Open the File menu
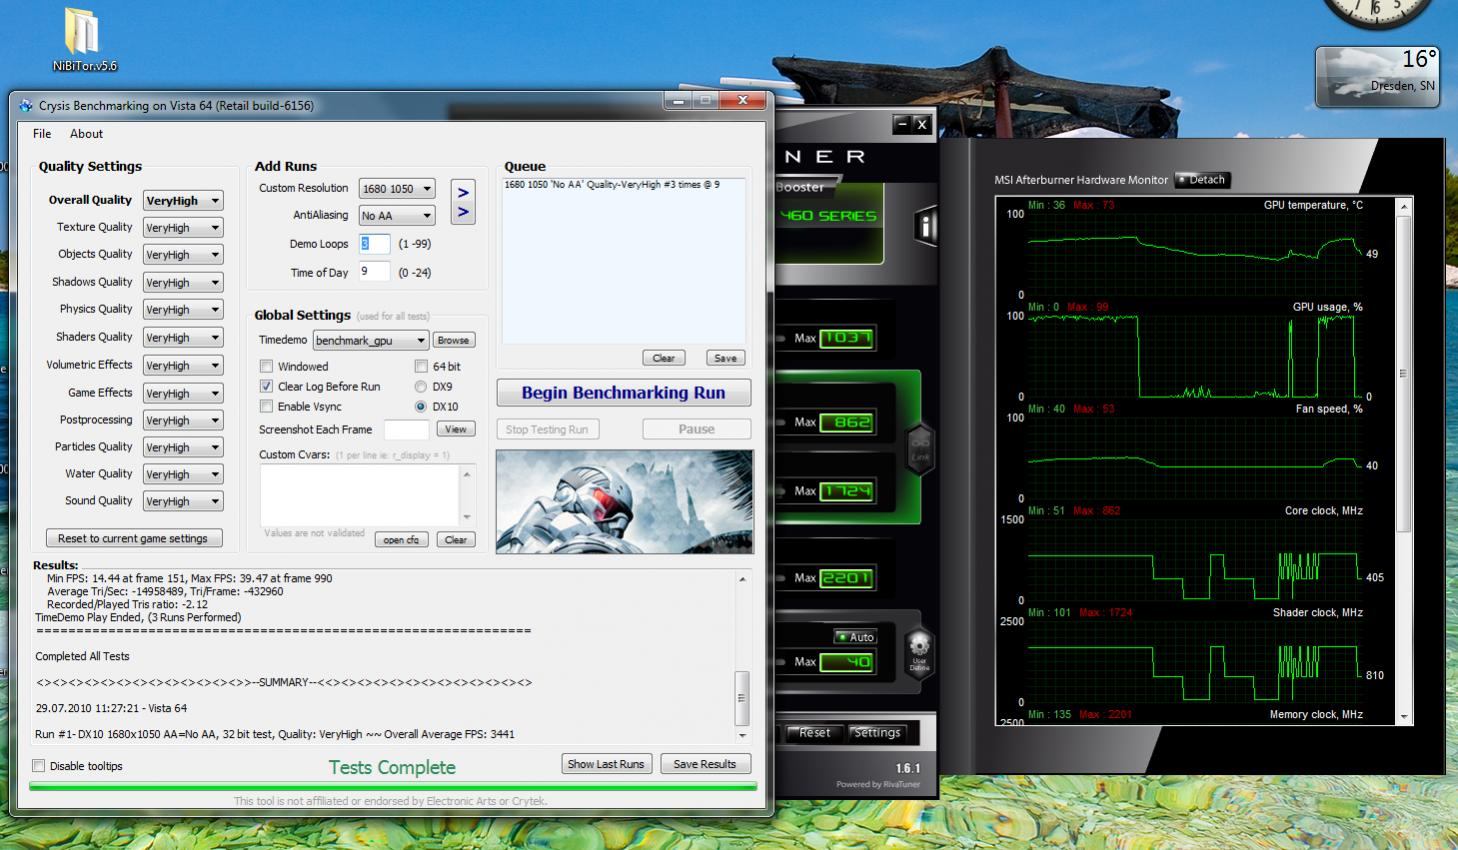The image size is (1458, 850). click(x=42, y=134)
